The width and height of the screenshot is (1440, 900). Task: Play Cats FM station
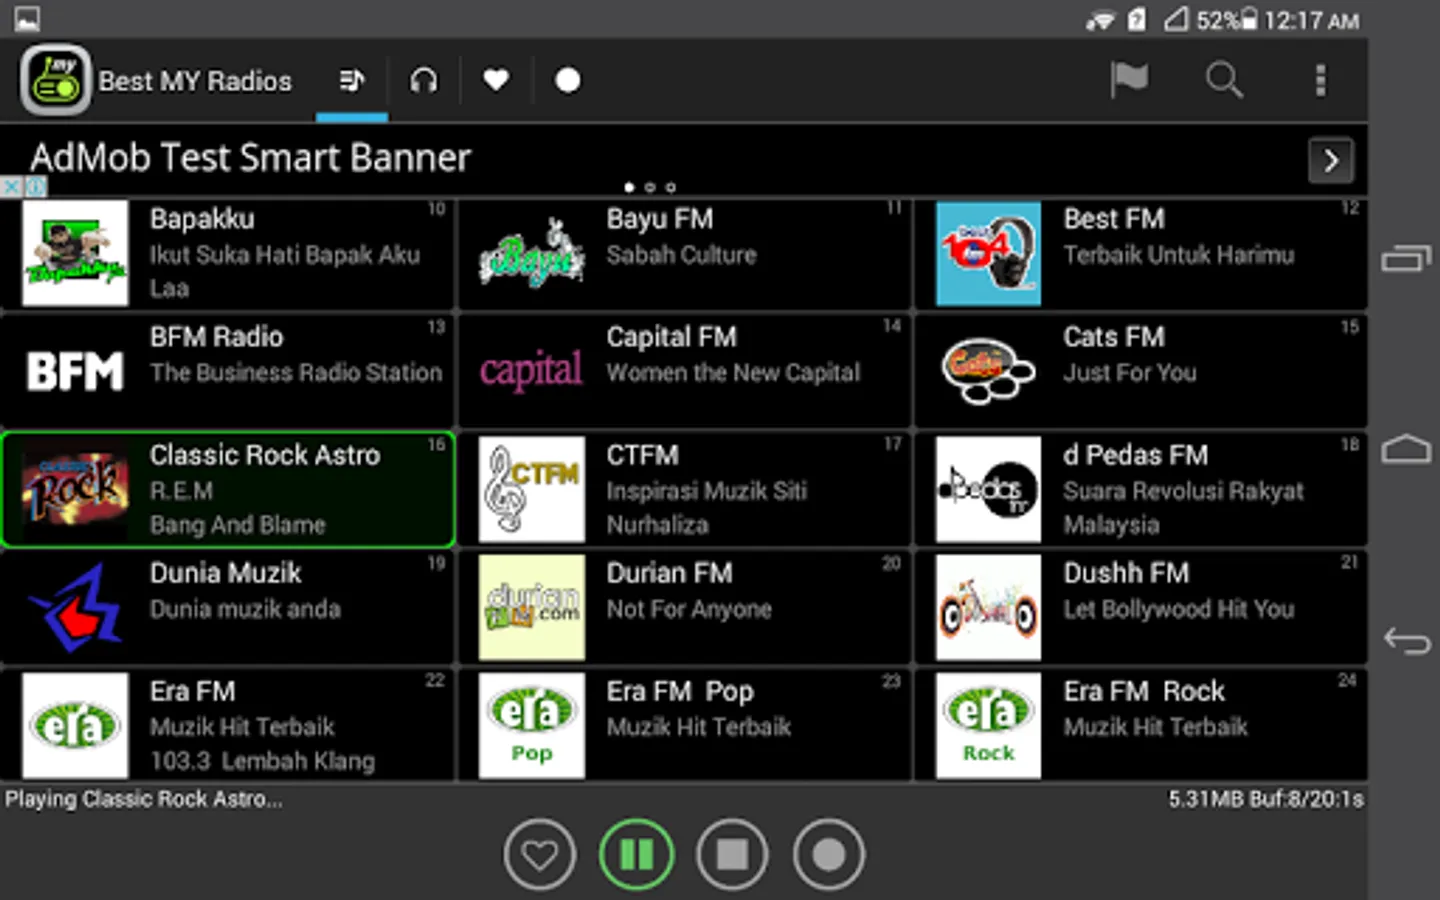[x=1141, y=371]
